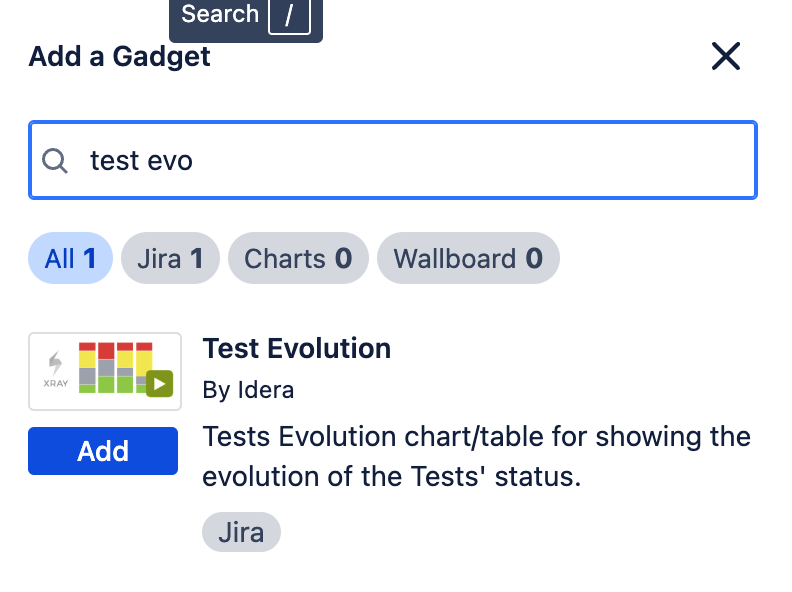The height and width of the screenshot is (592, 792).
Task: Click the XRAY logo in the gadget thumbnail
Action: 56,370
